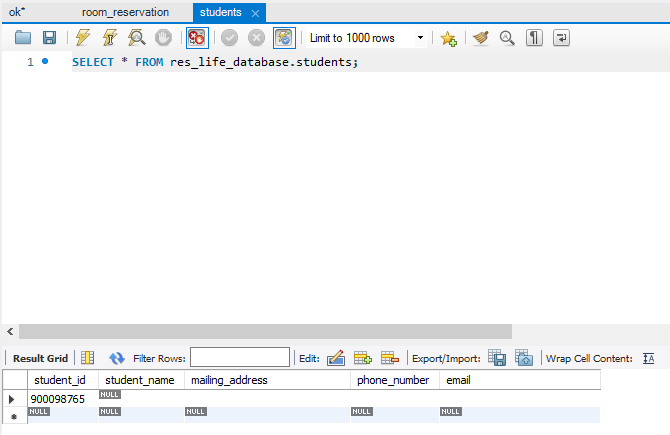
Task: Select NULL mailing_address cell in new row
Action: tap(267, 415)
